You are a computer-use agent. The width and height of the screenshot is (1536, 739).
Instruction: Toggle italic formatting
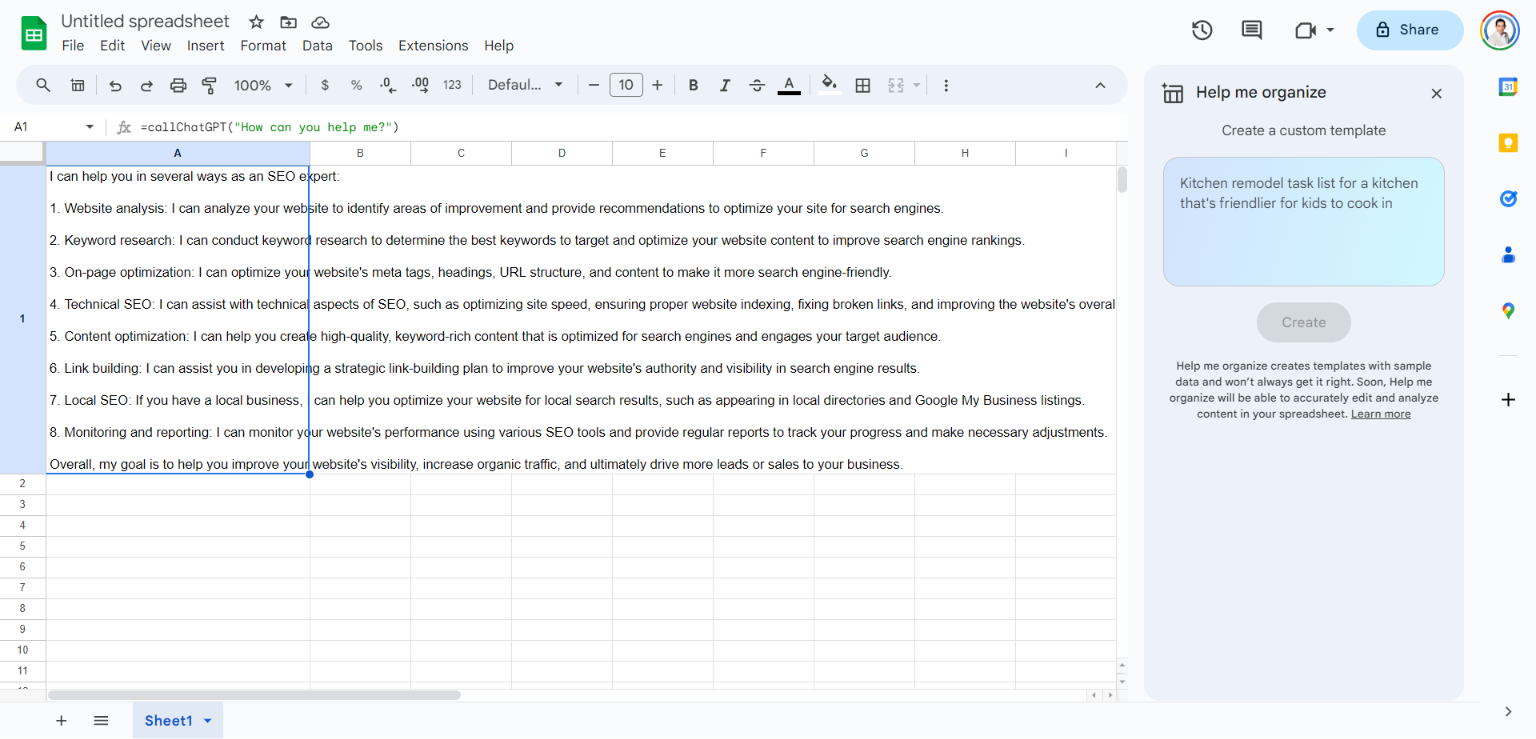point(725,85)
